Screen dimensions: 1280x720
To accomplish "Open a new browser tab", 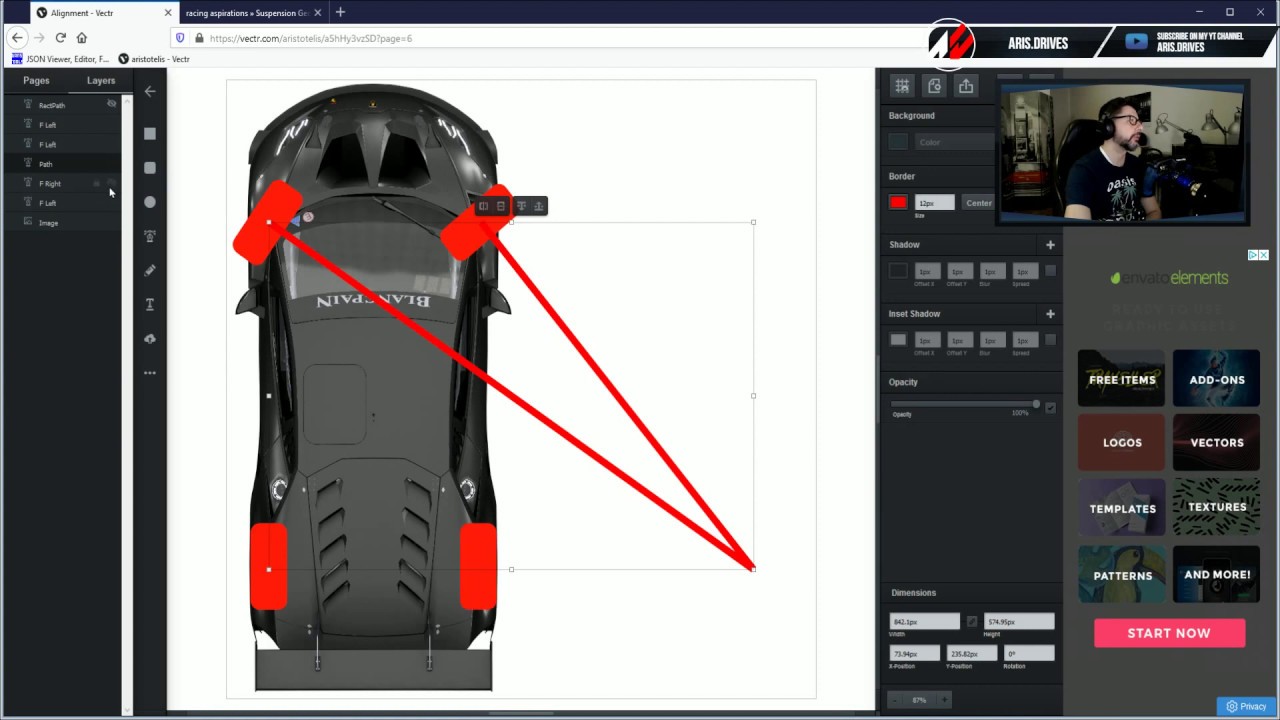I will pyautogui.click(x=340, y=12).
